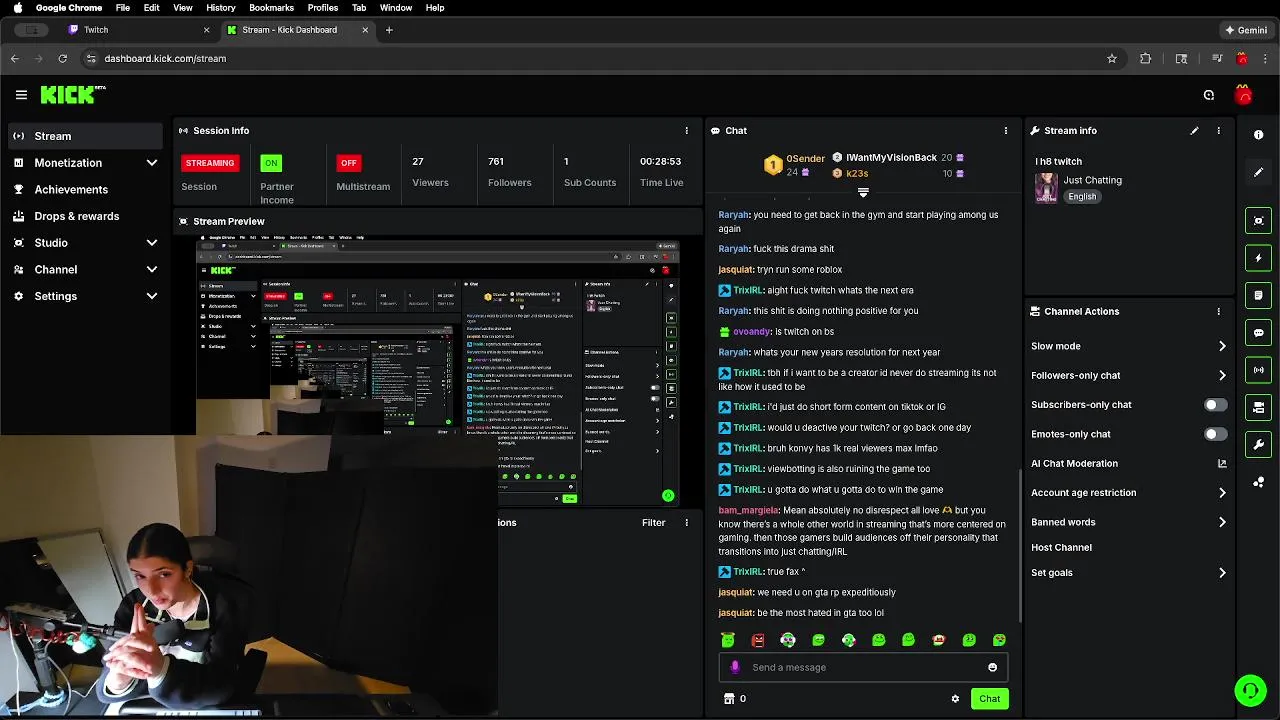Toggle Subscribers-only chat switch

(1215, 405)
